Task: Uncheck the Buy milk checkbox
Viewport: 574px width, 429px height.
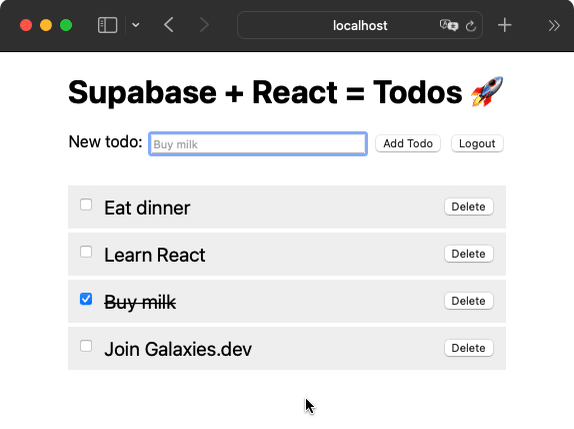Action: click(x=86, y=299)
